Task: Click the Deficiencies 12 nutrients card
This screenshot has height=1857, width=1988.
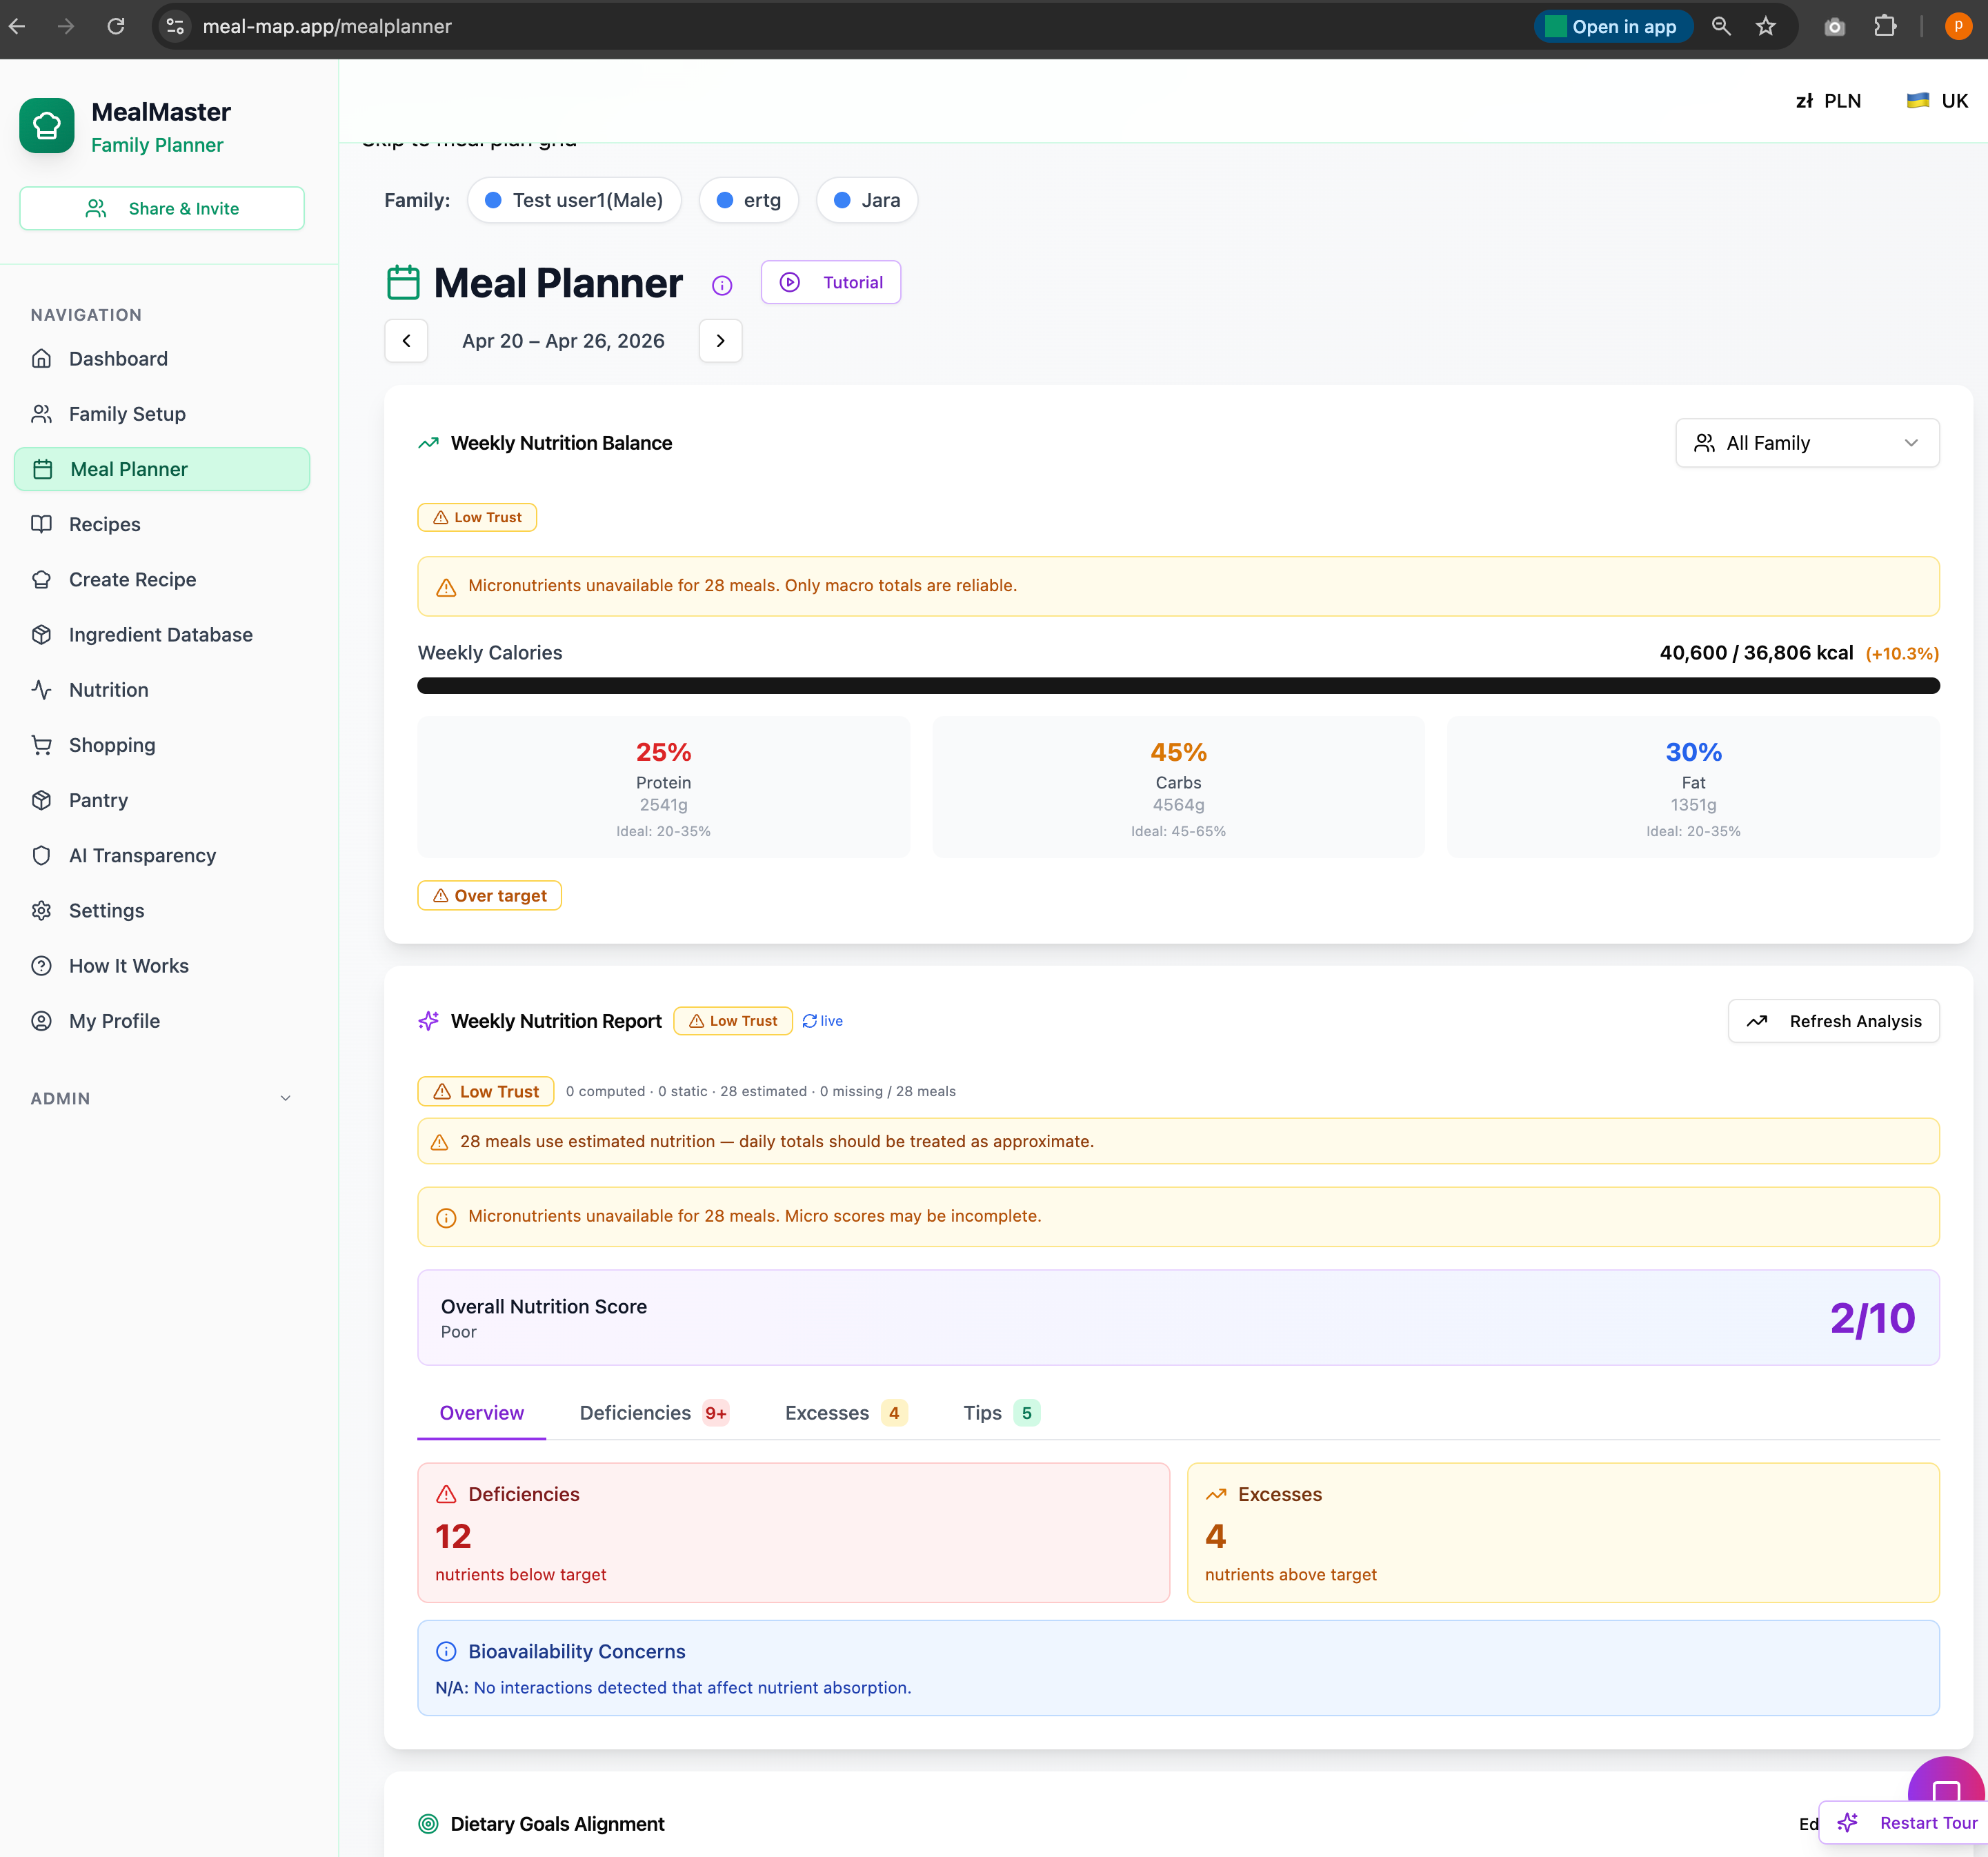Action: coord(793,1533)
